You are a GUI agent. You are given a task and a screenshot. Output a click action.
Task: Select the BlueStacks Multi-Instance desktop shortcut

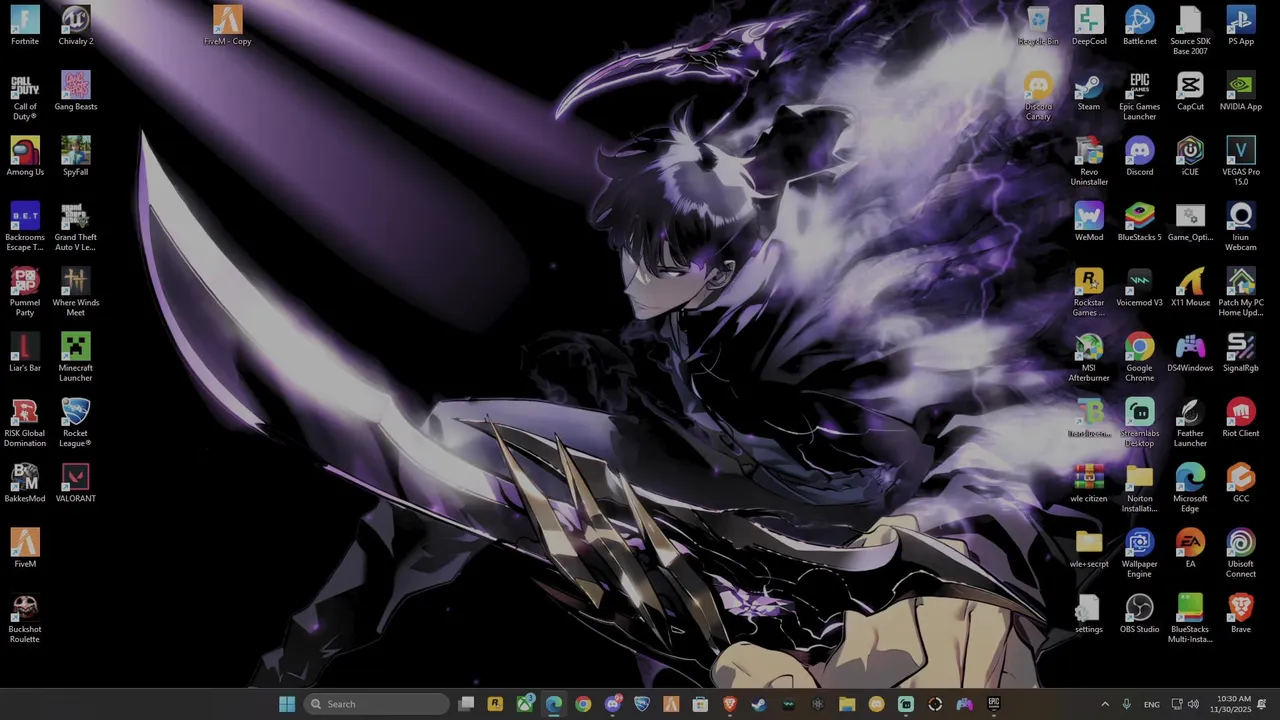tap(1190, 619)
